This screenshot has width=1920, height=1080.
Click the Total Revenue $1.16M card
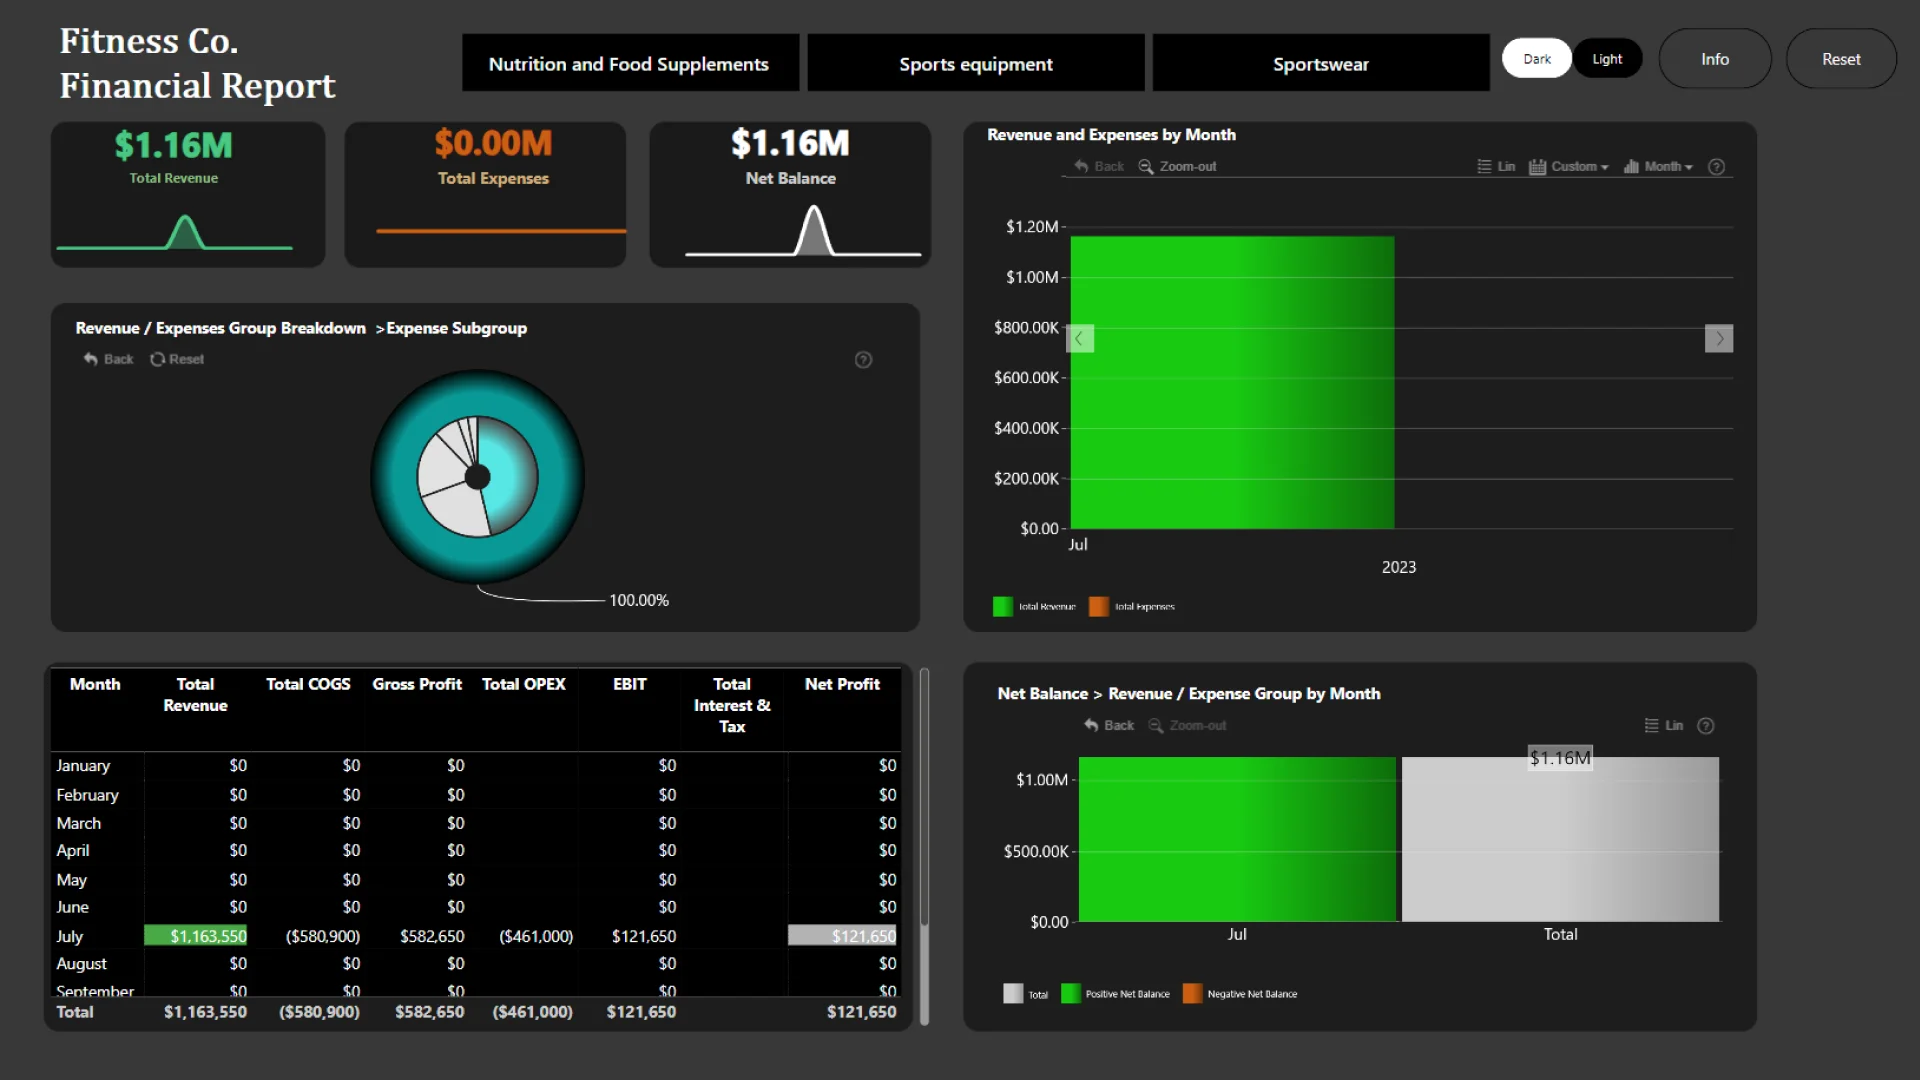(x=188, y=194)
